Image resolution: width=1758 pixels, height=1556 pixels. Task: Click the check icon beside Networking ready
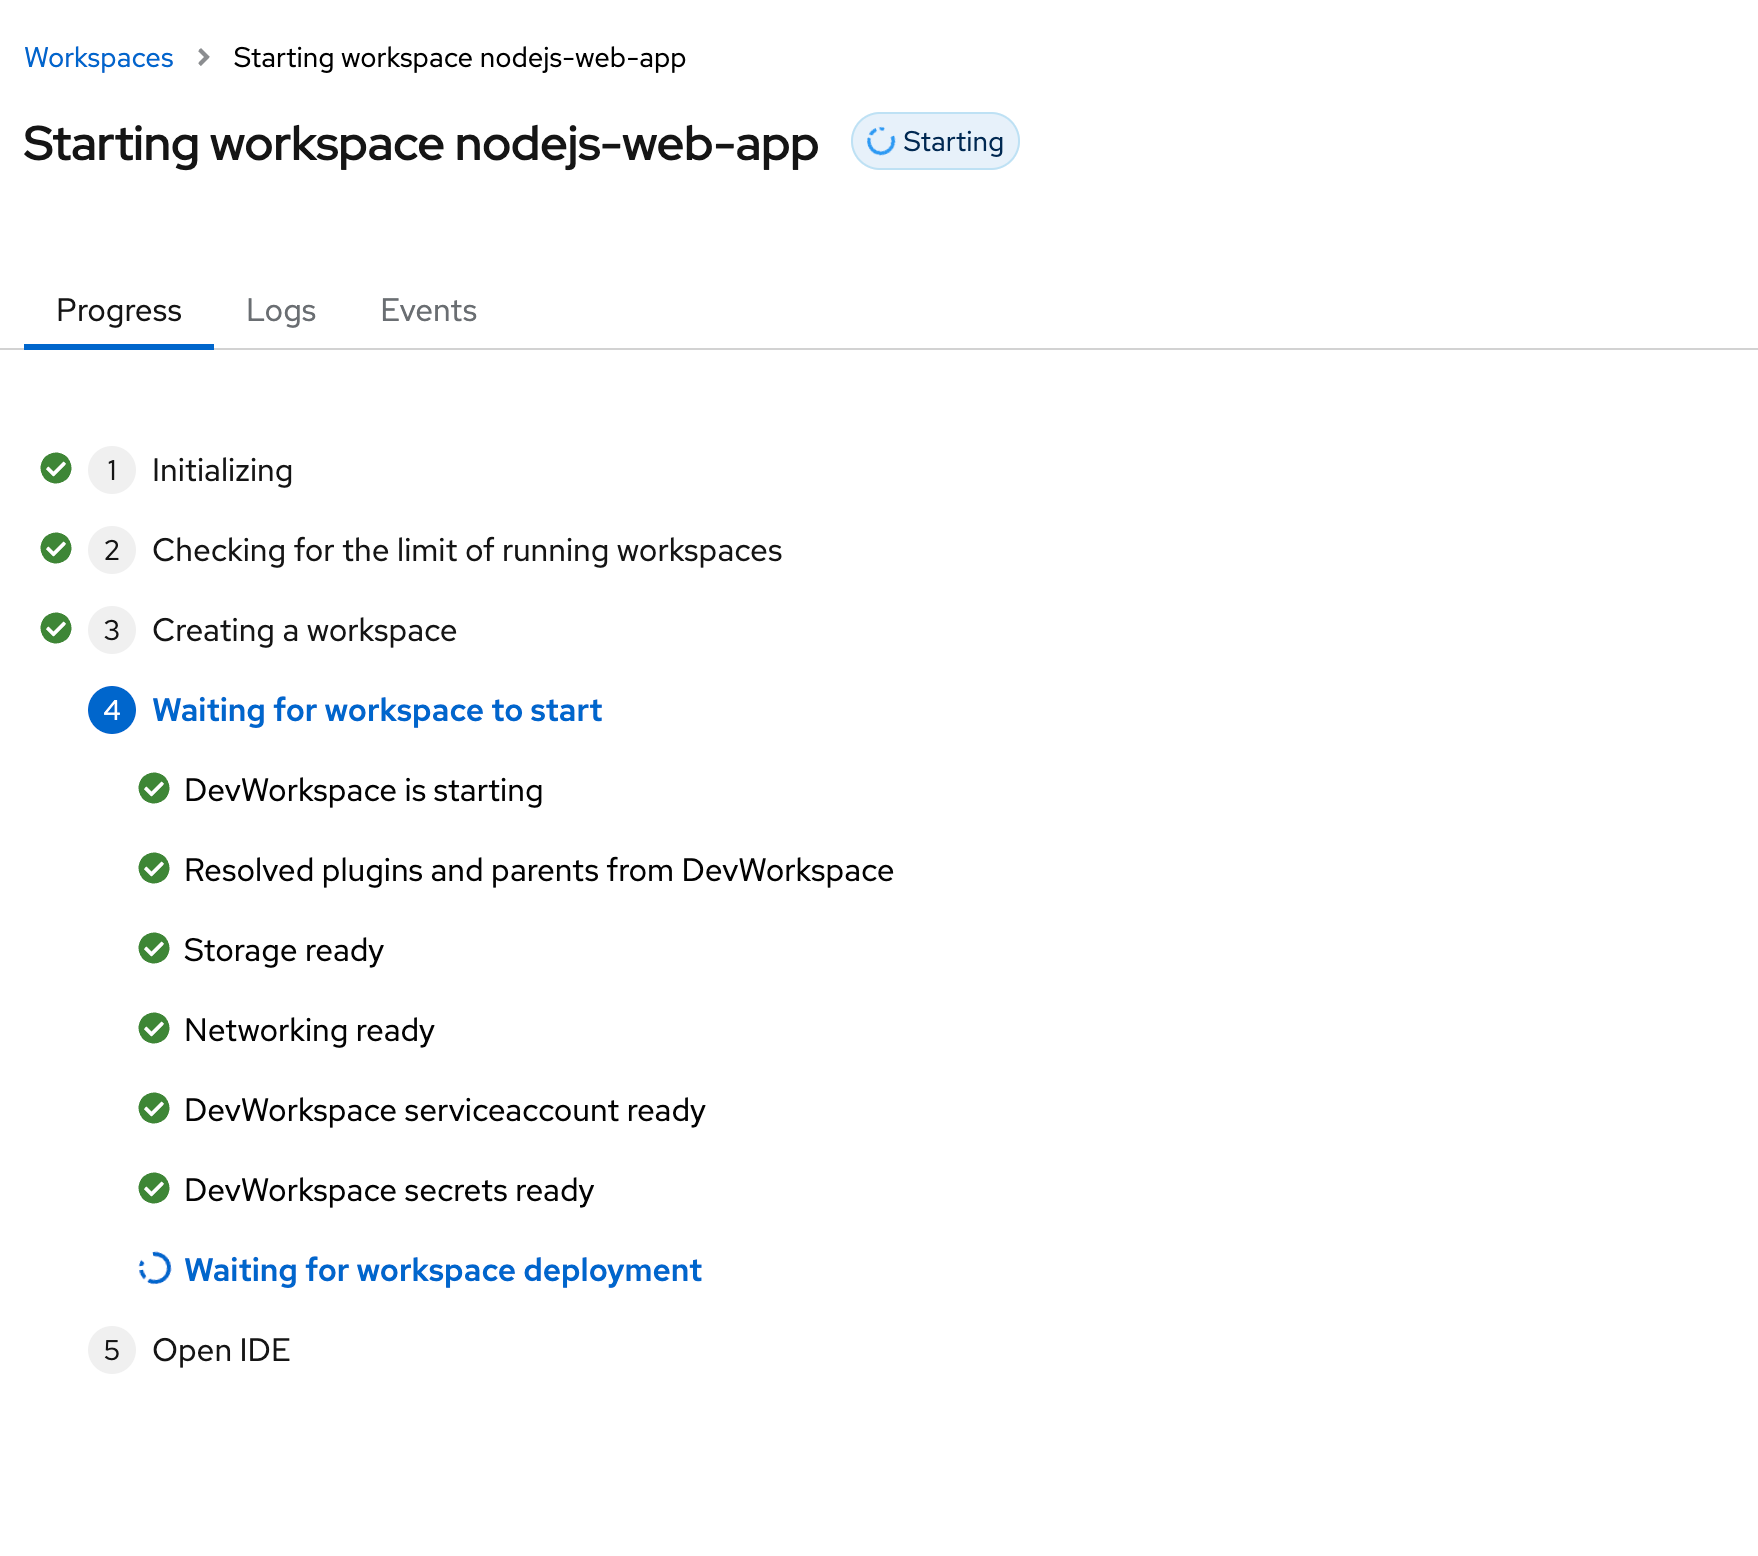[x=154, y=1028]
